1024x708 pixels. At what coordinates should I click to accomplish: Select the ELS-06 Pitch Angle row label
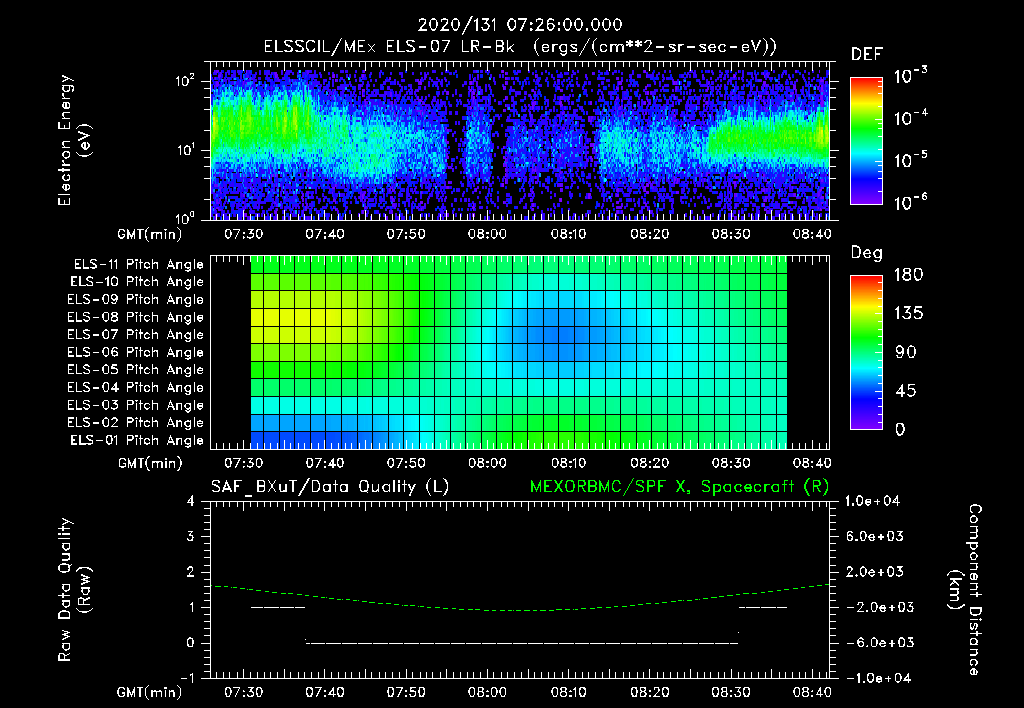(x=136, y=352)
